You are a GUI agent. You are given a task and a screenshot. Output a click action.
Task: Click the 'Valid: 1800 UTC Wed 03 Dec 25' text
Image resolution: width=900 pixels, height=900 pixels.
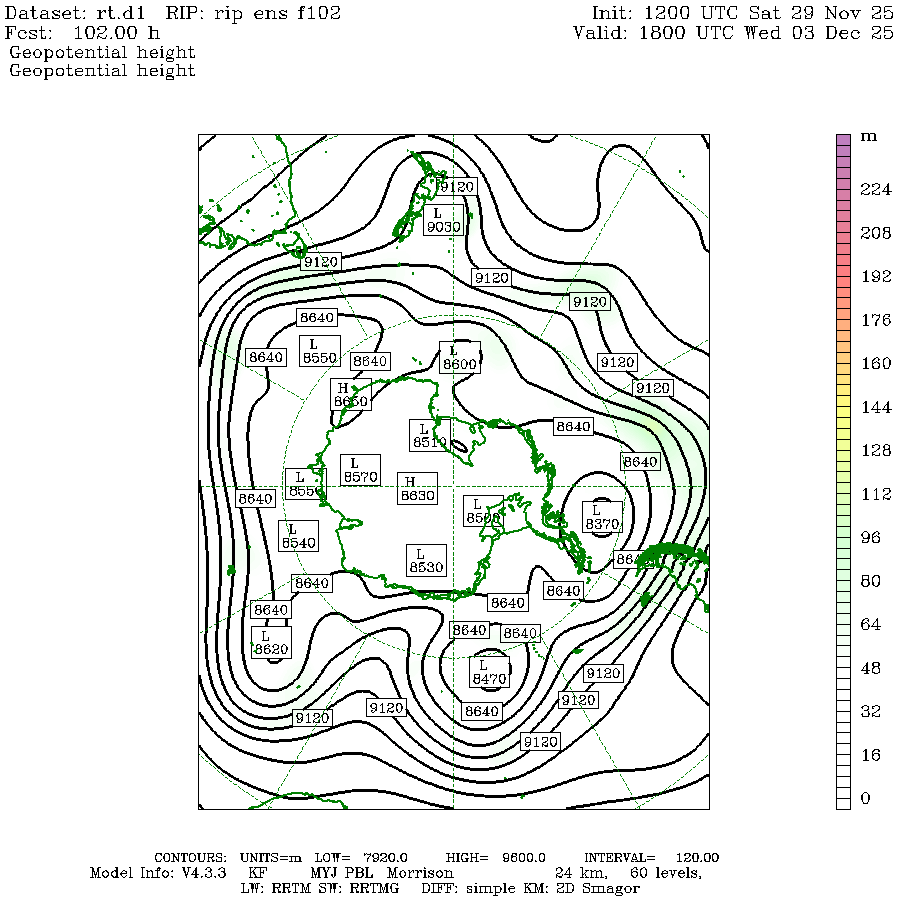[733, 33]
